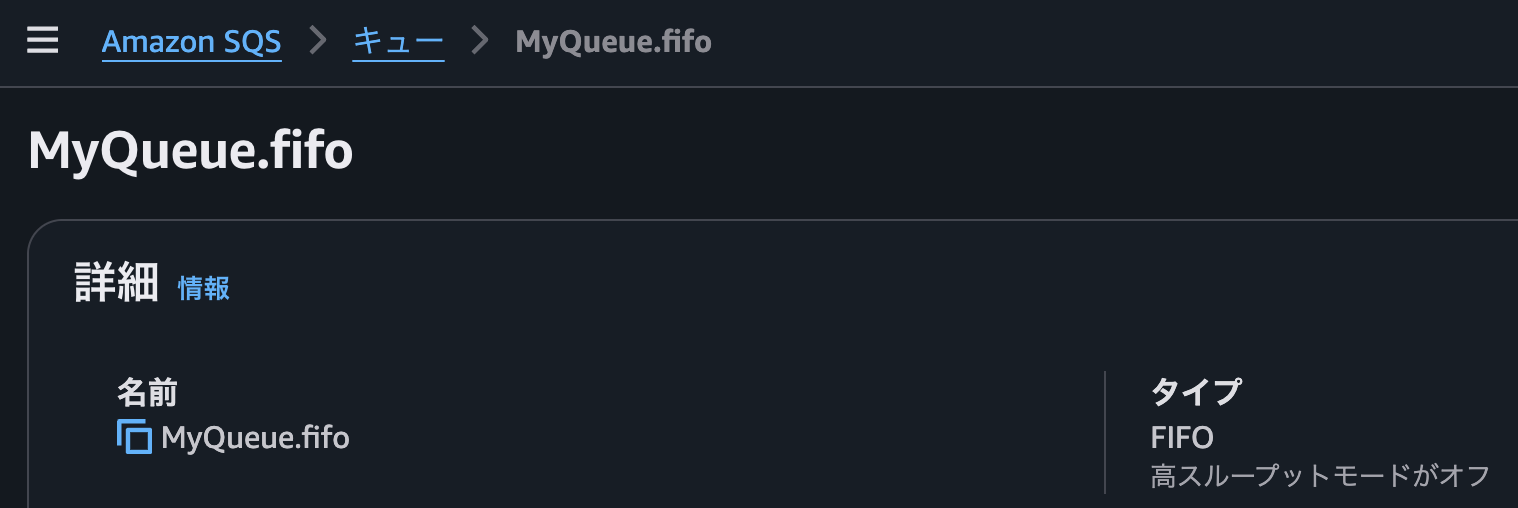Open the 情報 info link
Screen dimensions: 1518x508
[x=204, y=288]
